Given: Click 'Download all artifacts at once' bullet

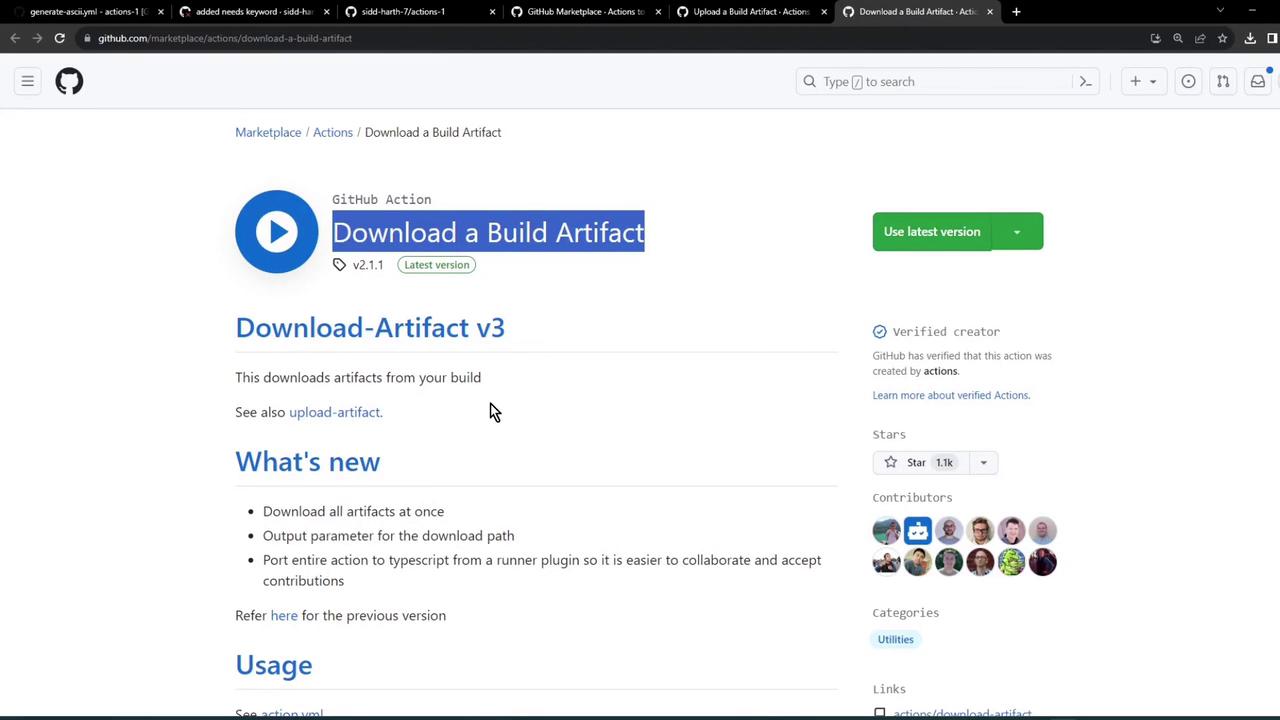Looking at the screenshot, I should [353, 511].
